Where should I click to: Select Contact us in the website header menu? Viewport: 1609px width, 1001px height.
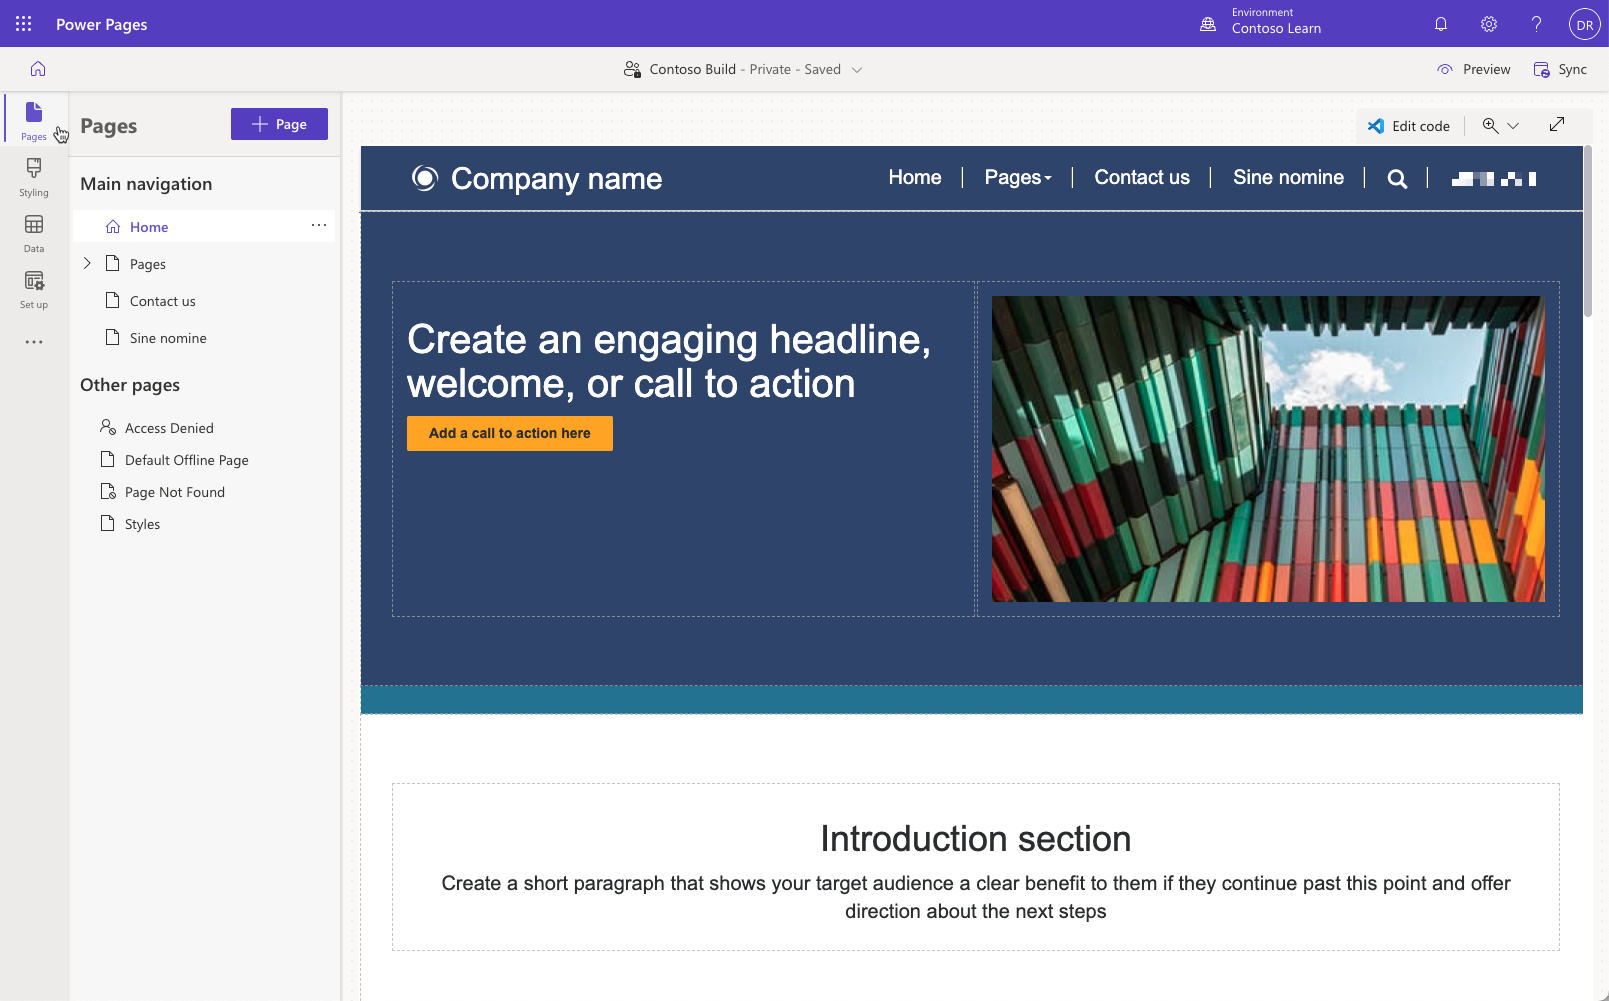pyautogui.click(x=1142, y=177)
